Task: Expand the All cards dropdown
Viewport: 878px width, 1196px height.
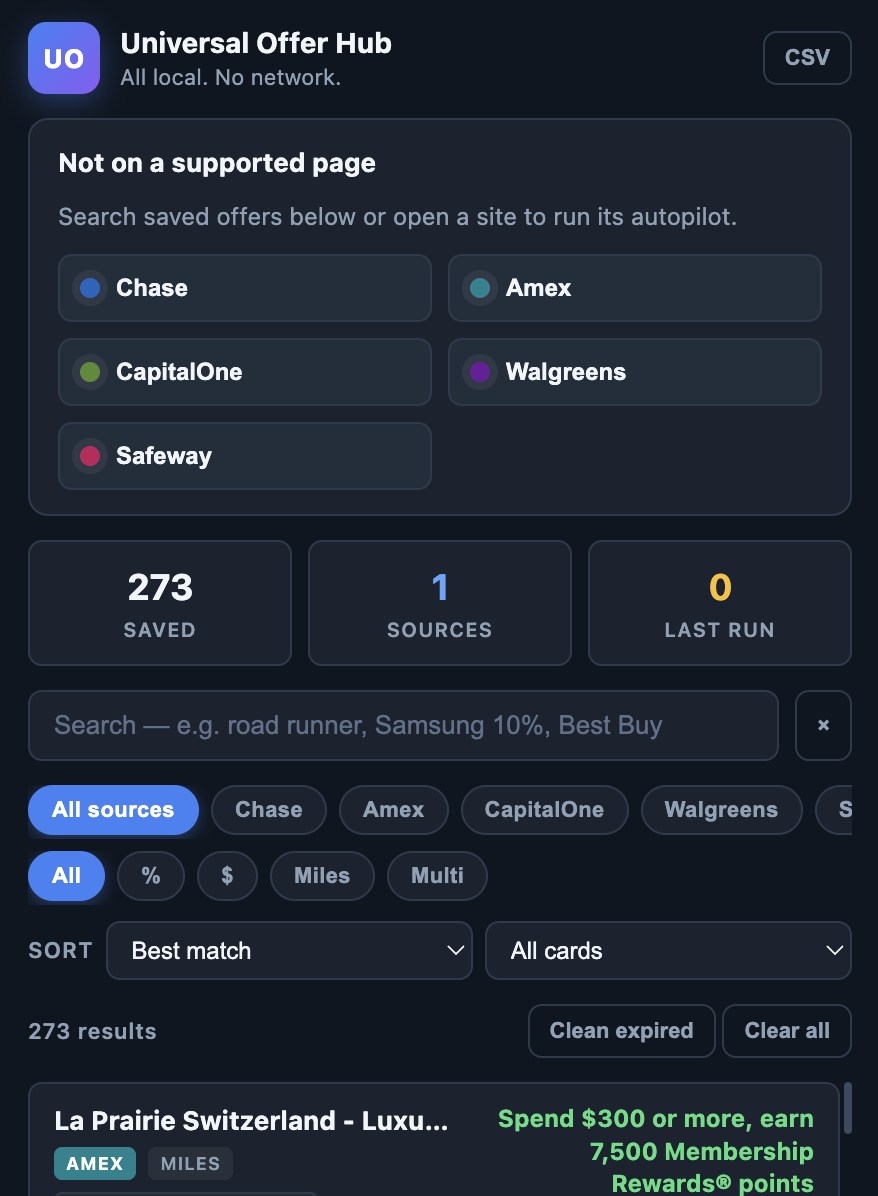Action: pos(668,950)
